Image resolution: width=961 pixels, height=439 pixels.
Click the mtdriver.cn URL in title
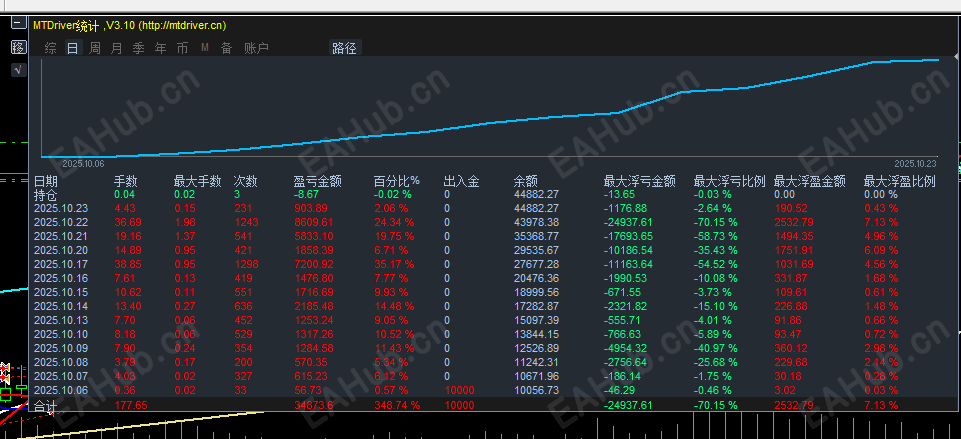pyautogui.click(x=184, y=25)
